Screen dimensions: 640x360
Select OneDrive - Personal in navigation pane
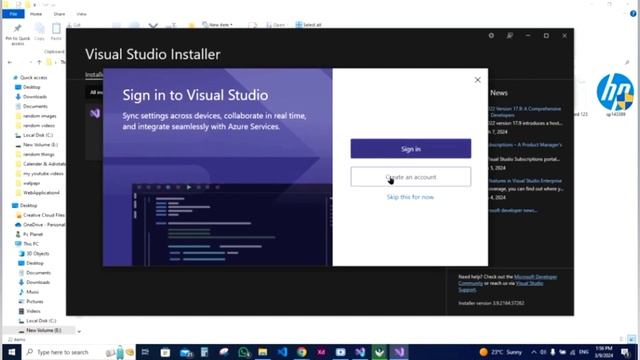(x=44, y=225)
